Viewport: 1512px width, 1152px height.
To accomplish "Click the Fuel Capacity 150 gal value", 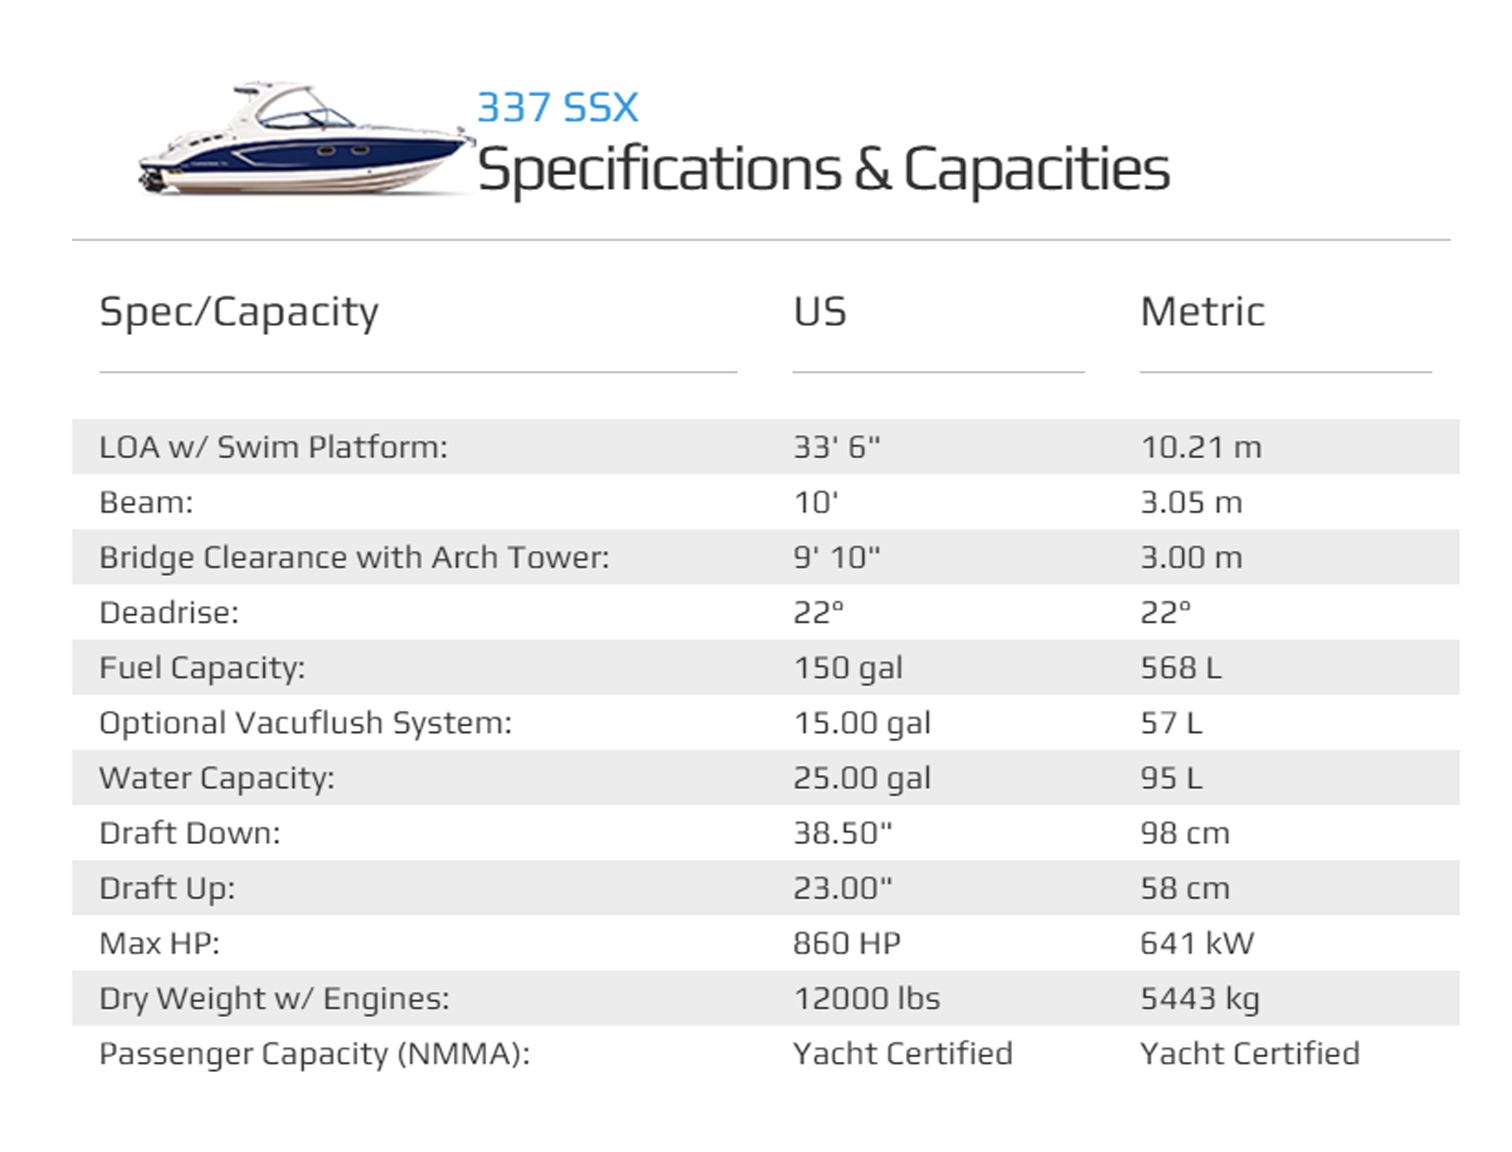I will 848,668.
